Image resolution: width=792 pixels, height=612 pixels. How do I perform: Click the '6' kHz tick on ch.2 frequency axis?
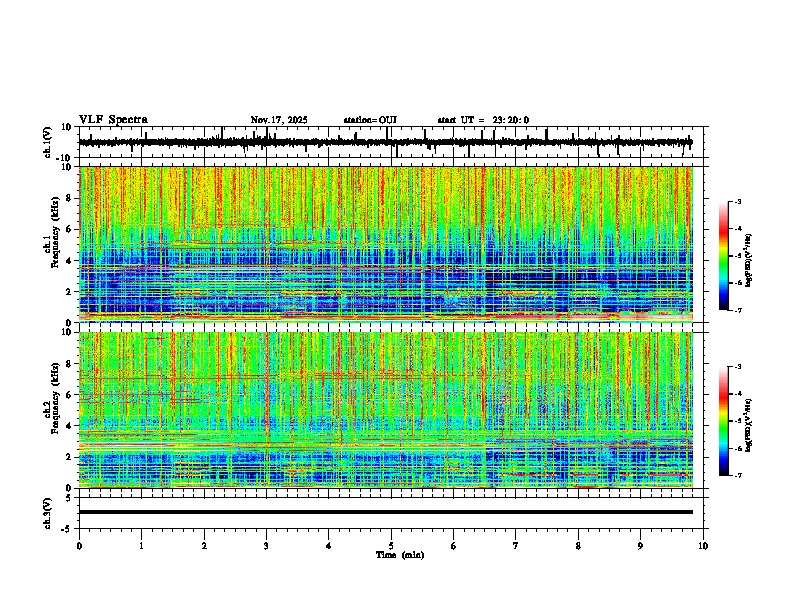pyautogui.click(x=70, y=395)
